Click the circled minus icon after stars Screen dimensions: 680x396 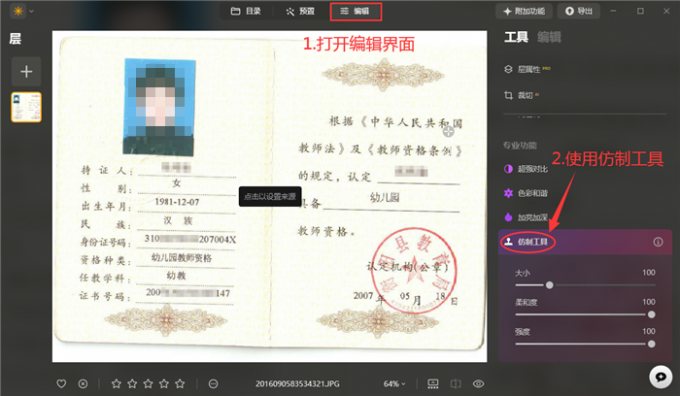[x=213, y=384]
